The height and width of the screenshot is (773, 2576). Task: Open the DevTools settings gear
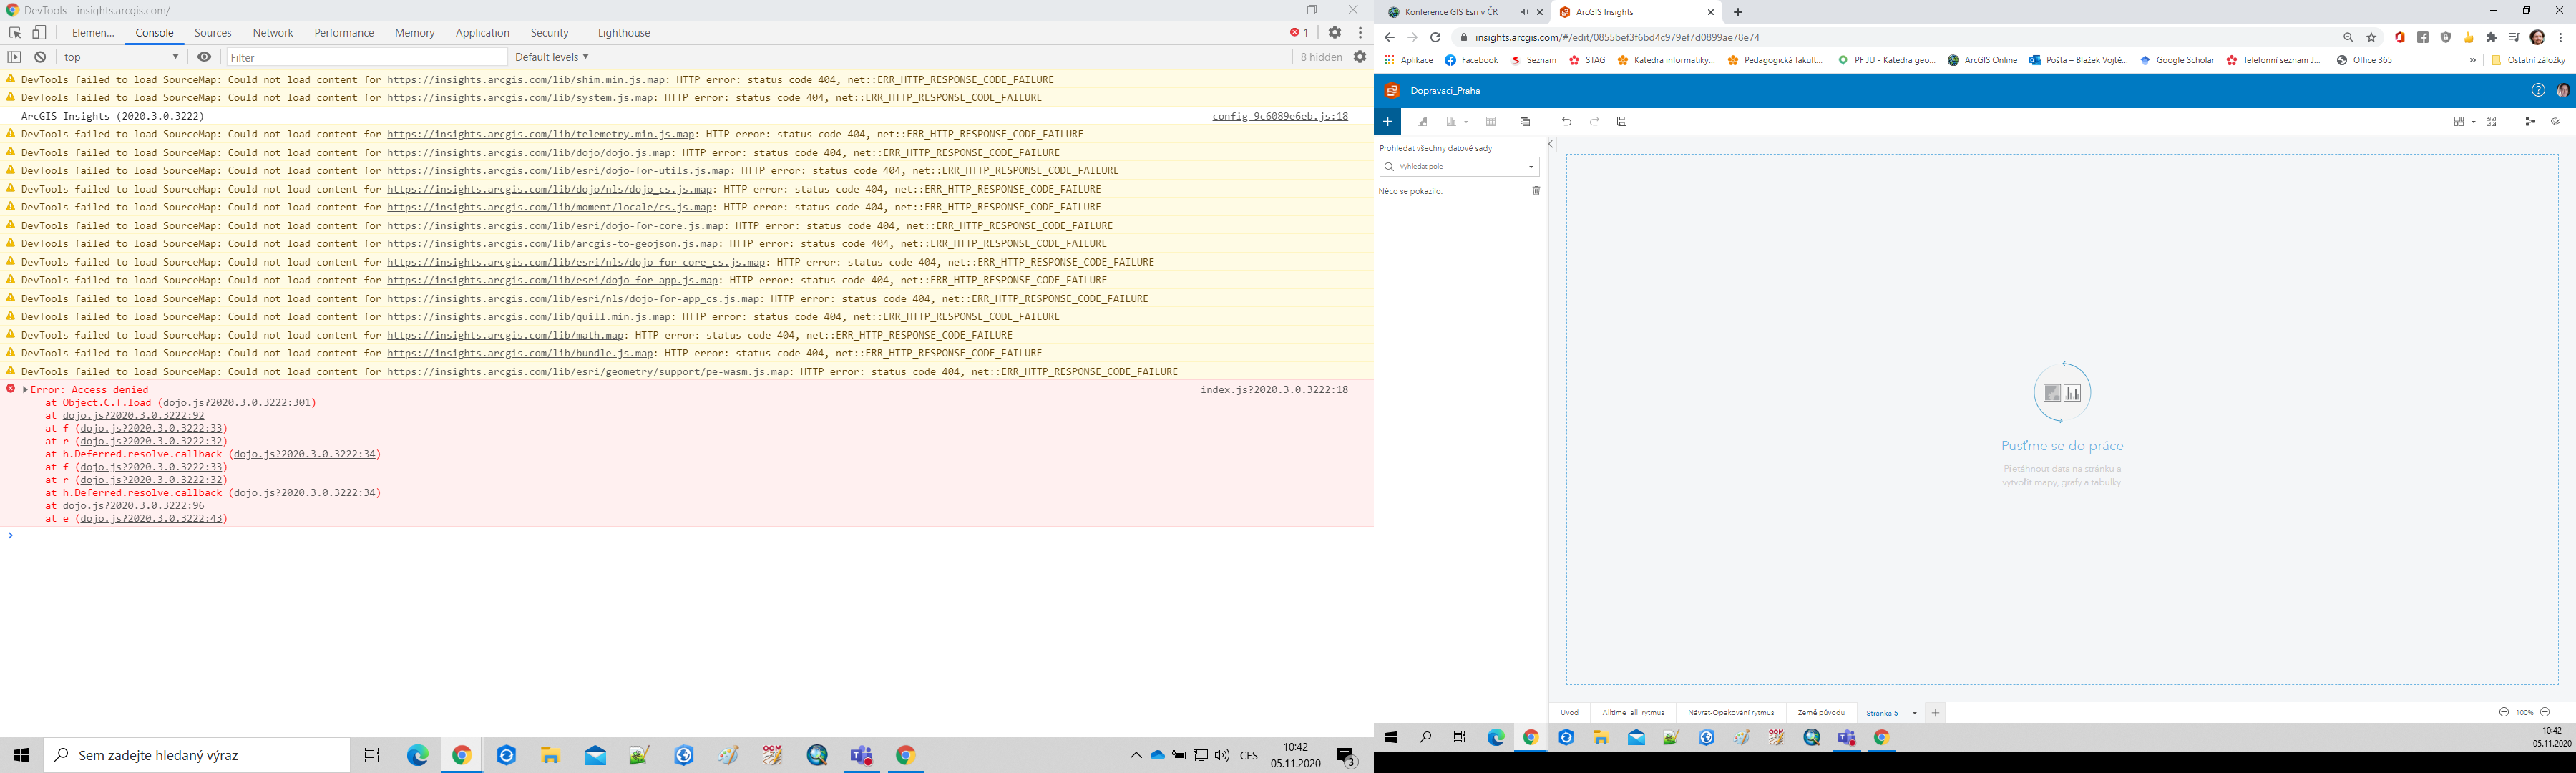click(1334, 33)
